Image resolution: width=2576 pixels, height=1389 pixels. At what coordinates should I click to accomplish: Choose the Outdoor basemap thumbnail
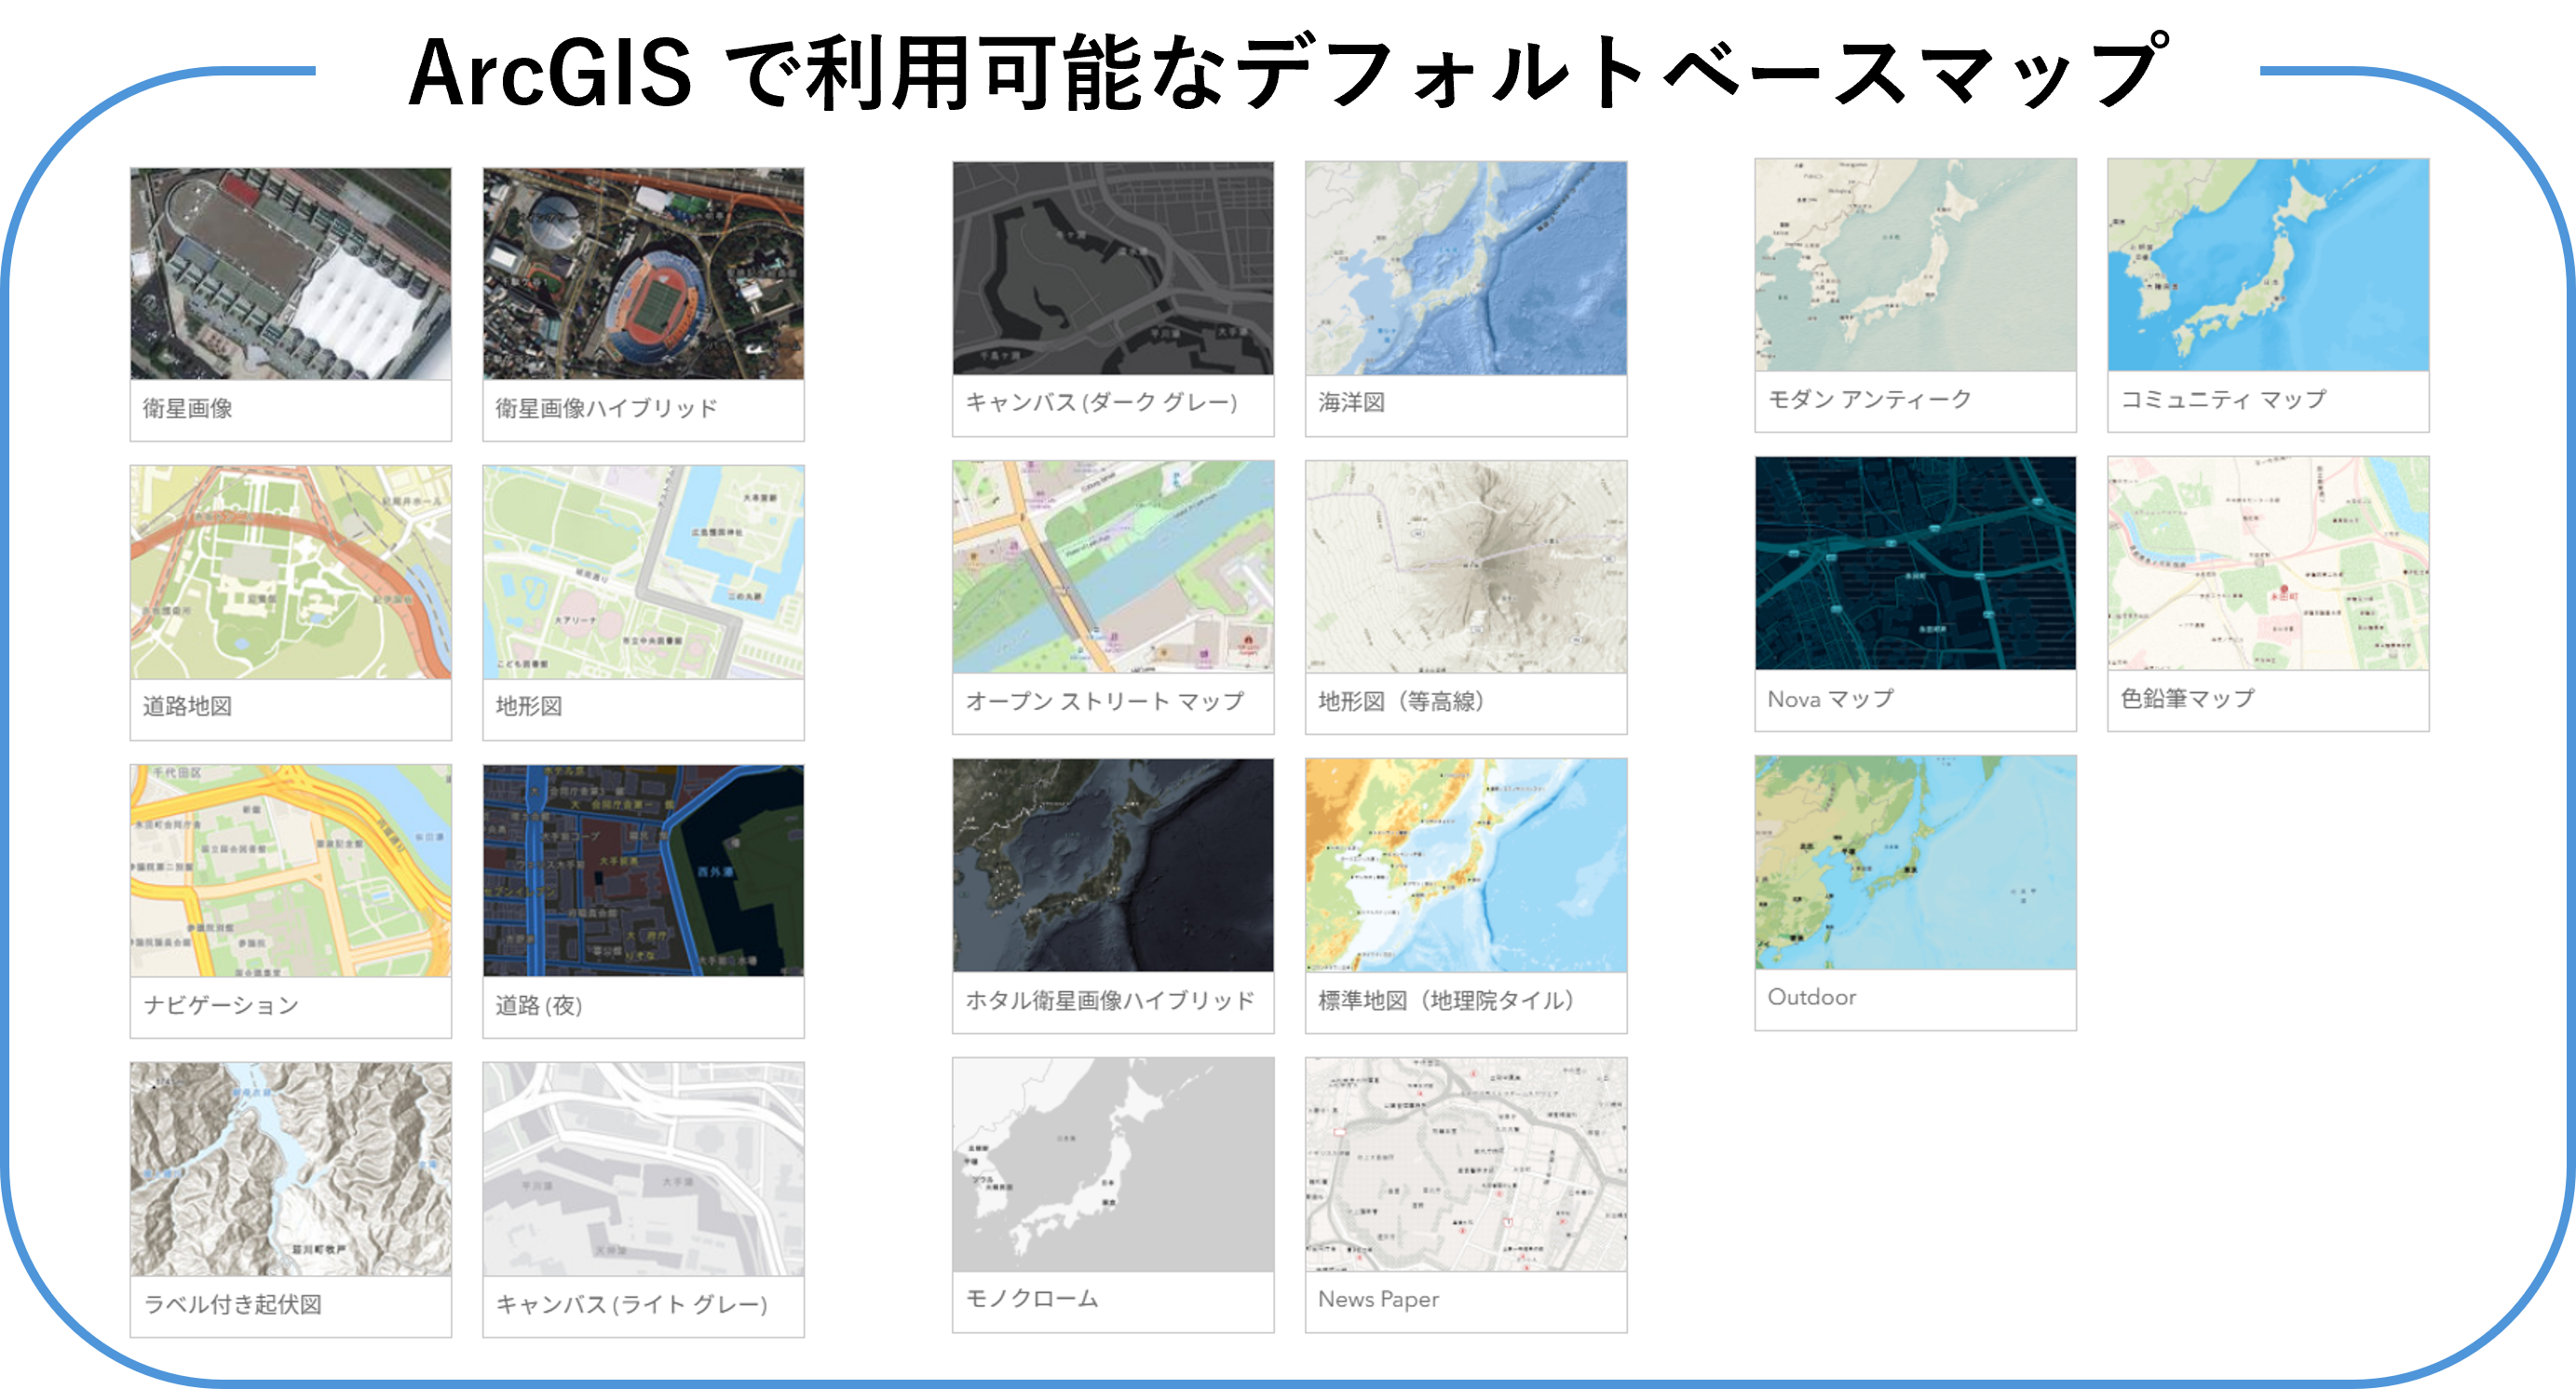point(1915,862)
